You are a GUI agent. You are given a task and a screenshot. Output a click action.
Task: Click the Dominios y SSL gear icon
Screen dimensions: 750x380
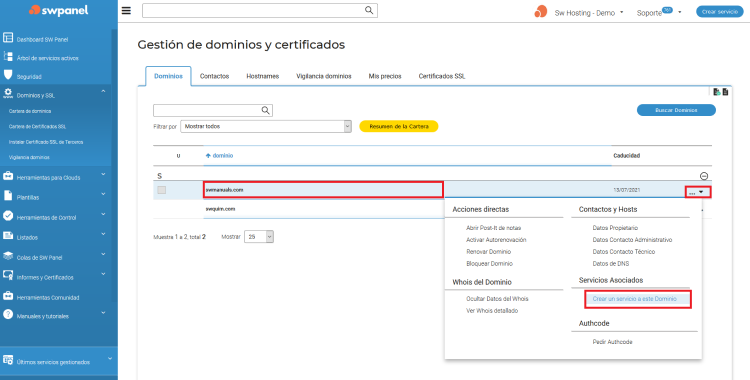pos(8,94)
